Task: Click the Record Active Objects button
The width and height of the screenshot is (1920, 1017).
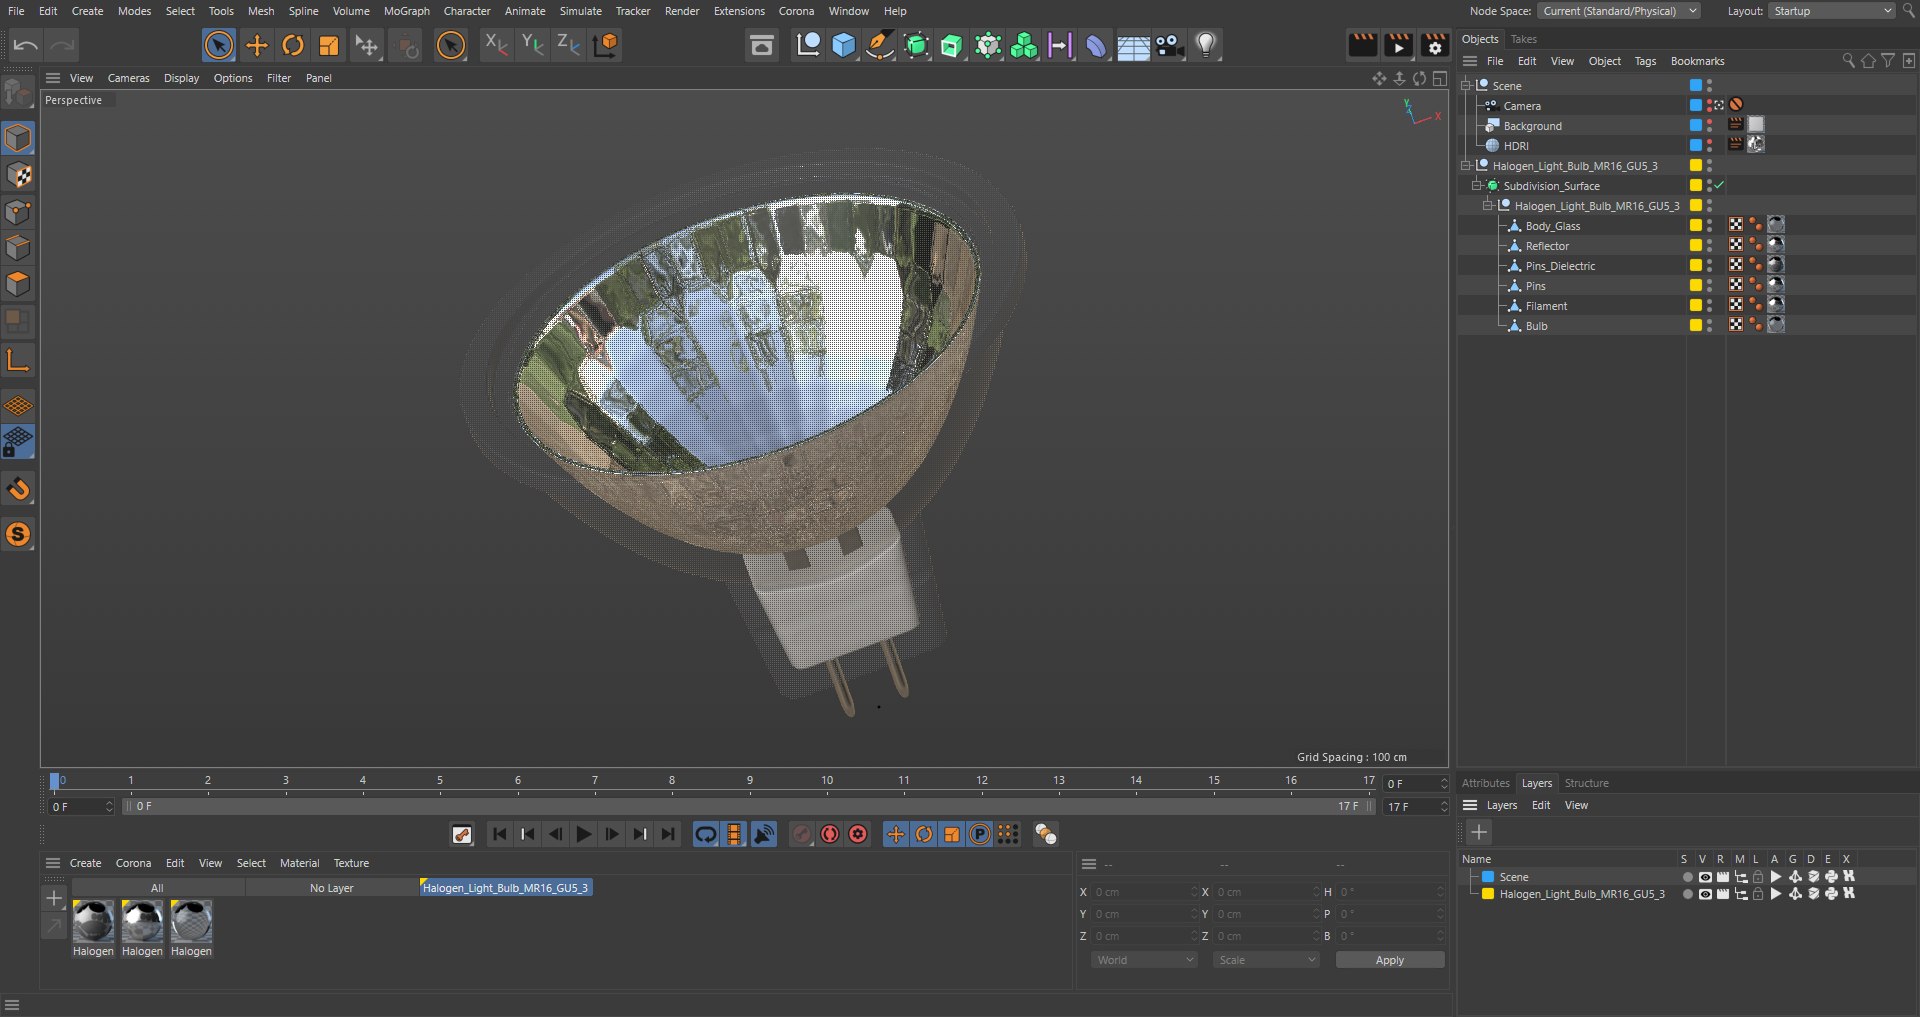Action: 802,834
